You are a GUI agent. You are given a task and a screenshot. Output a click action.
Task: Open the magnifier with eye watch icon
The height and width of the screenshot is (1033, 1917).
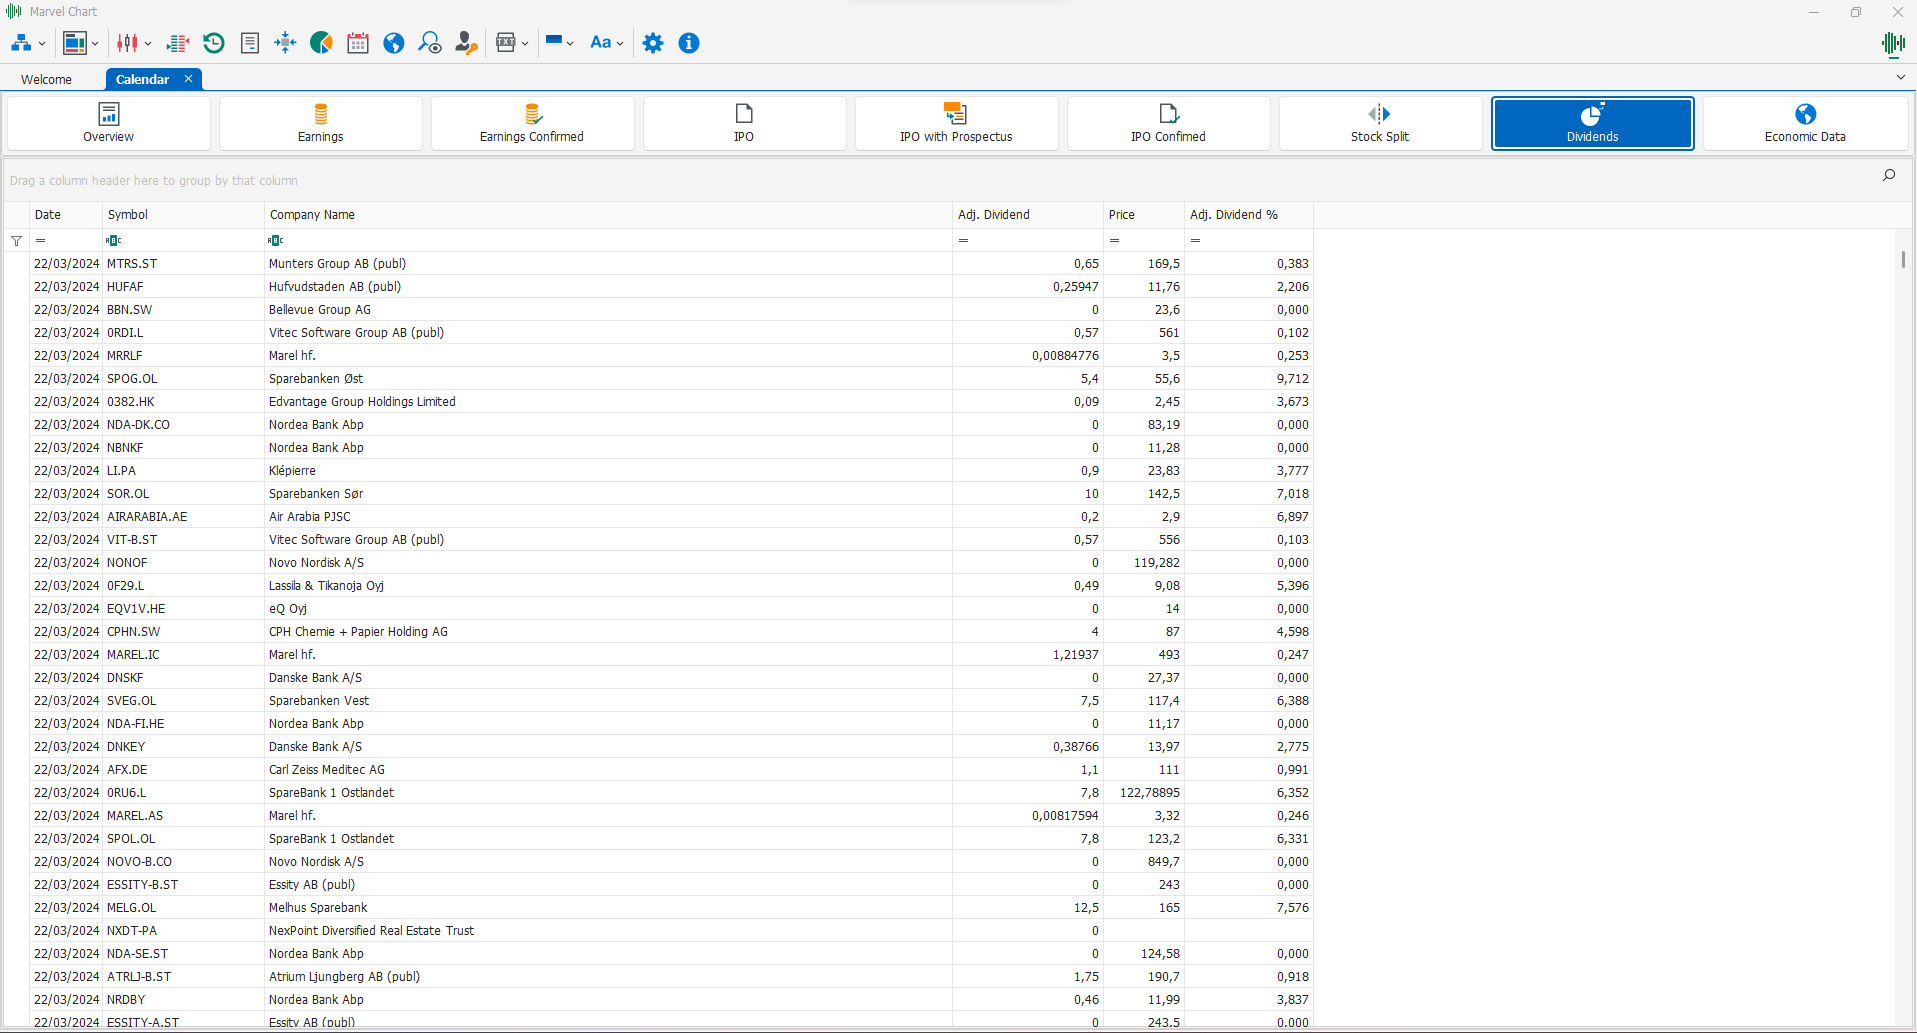430,43
